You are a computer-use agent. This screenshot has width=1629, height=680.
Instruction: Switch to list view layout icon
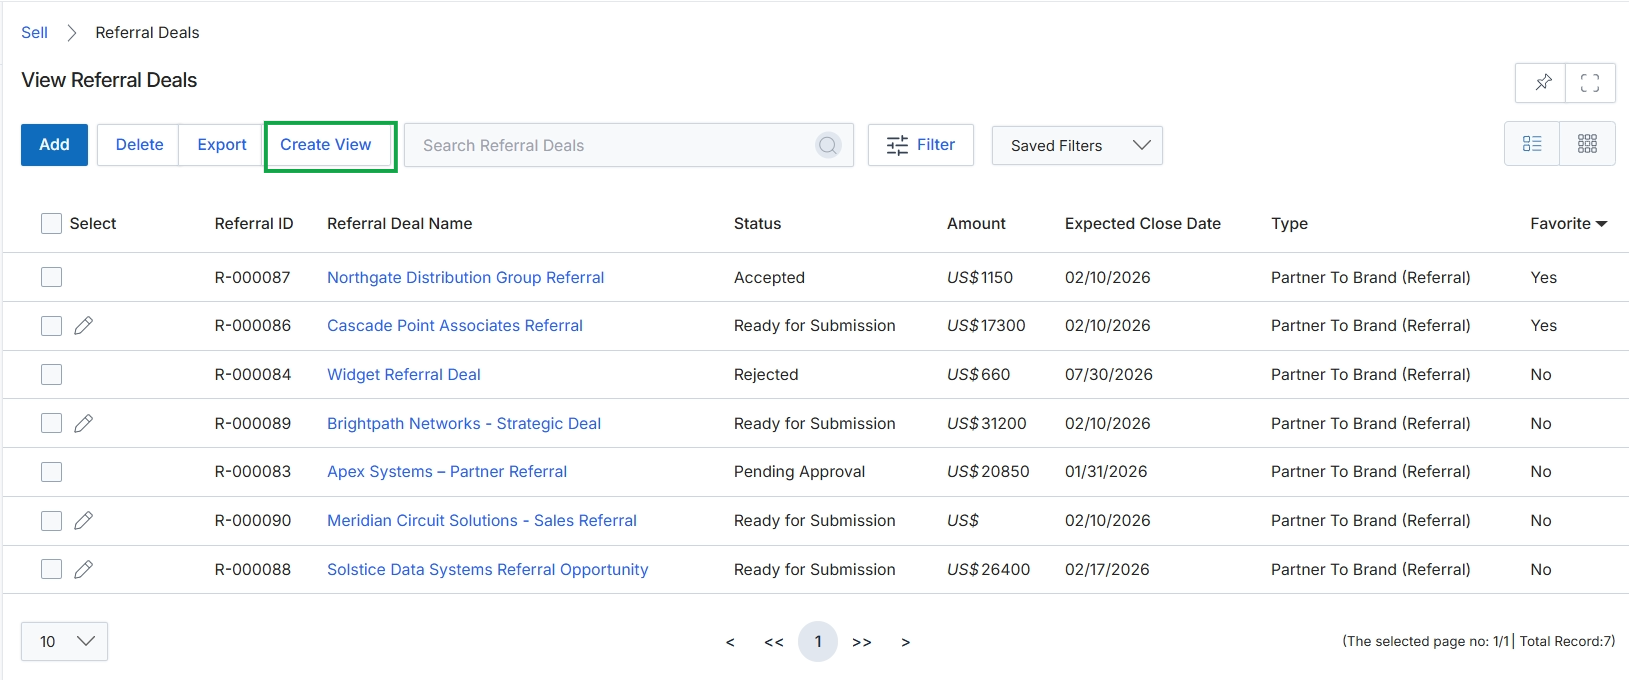click(x=1532, y=144)
